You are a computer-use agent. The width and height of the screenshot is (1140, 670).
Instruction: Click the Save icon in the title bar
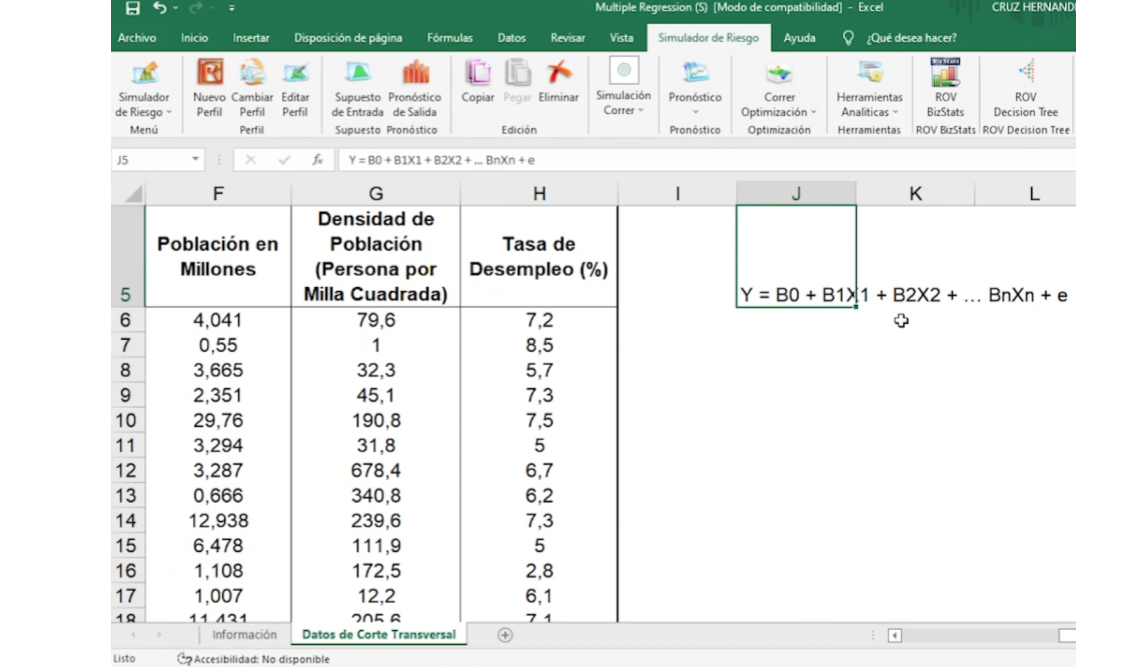point(132,8)
